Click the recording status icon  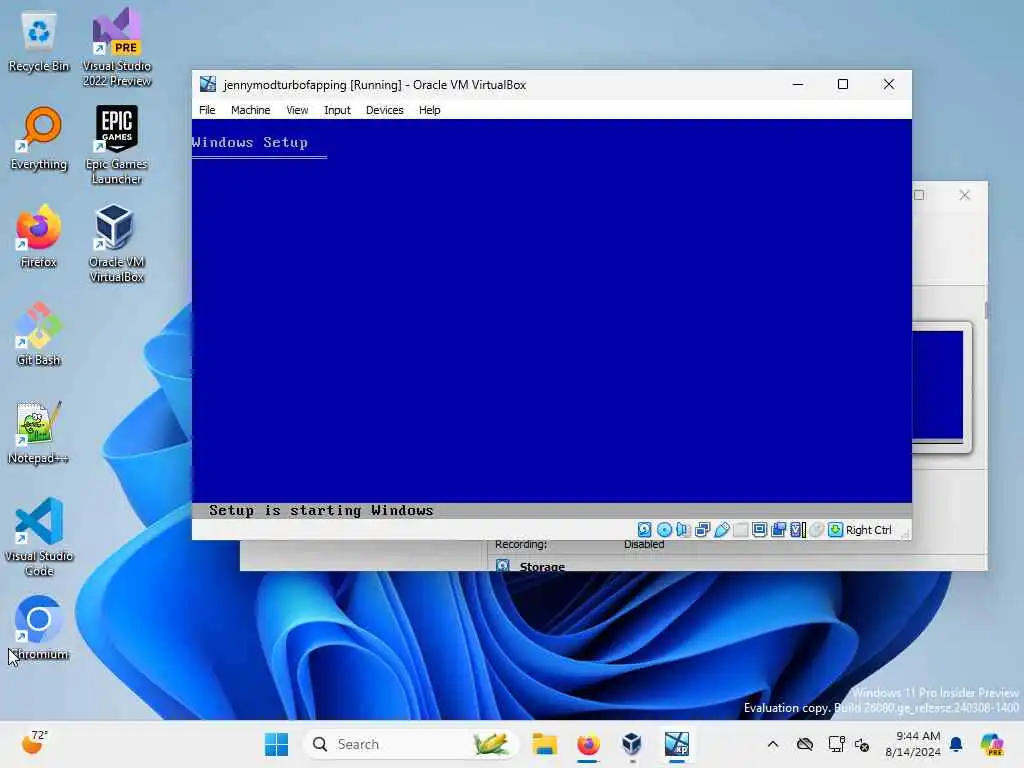click(x=778, y=530)
